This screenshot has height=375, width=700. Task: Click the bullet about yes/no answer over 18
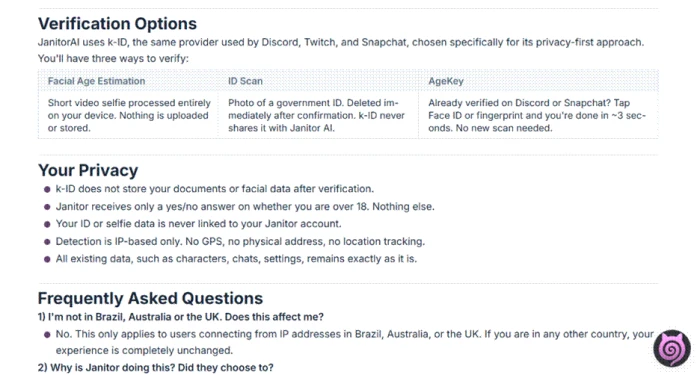(x=245, y=207)
